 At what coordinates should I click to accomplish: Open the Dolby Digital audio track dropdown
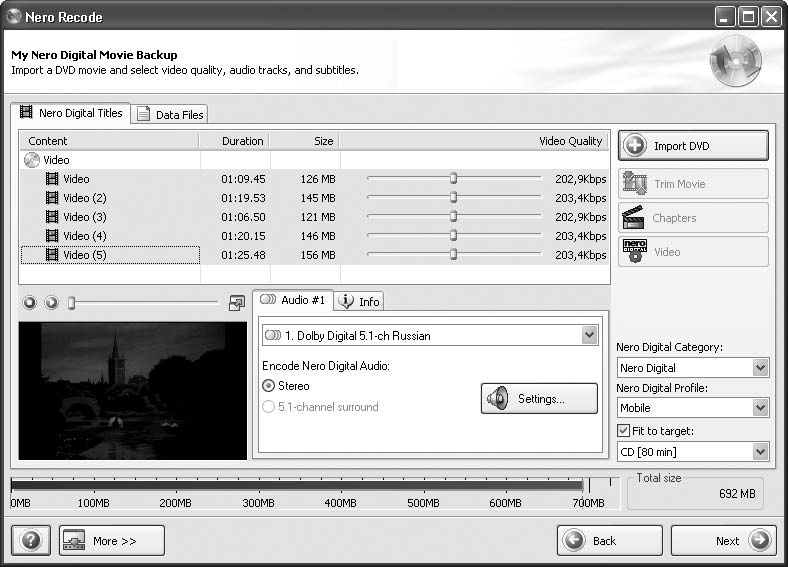point(589,336)
